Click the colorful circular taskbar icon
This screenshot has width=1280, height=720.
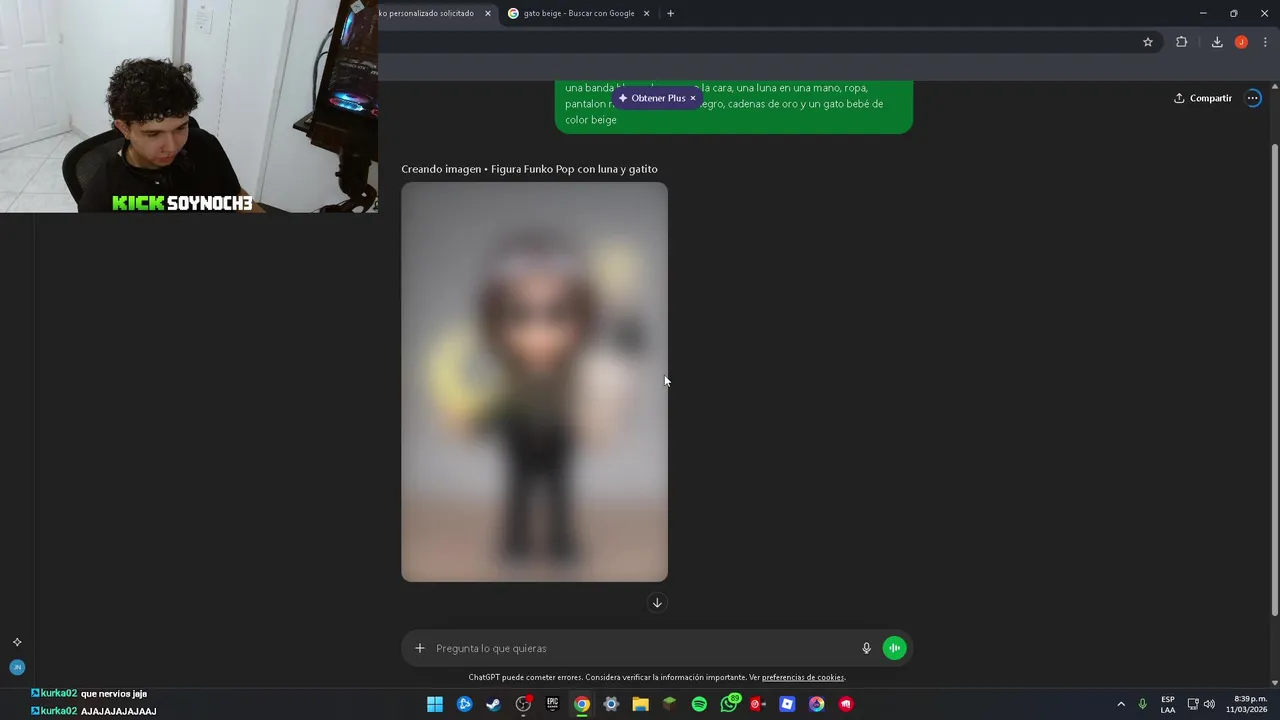click(x=817, y=704)
